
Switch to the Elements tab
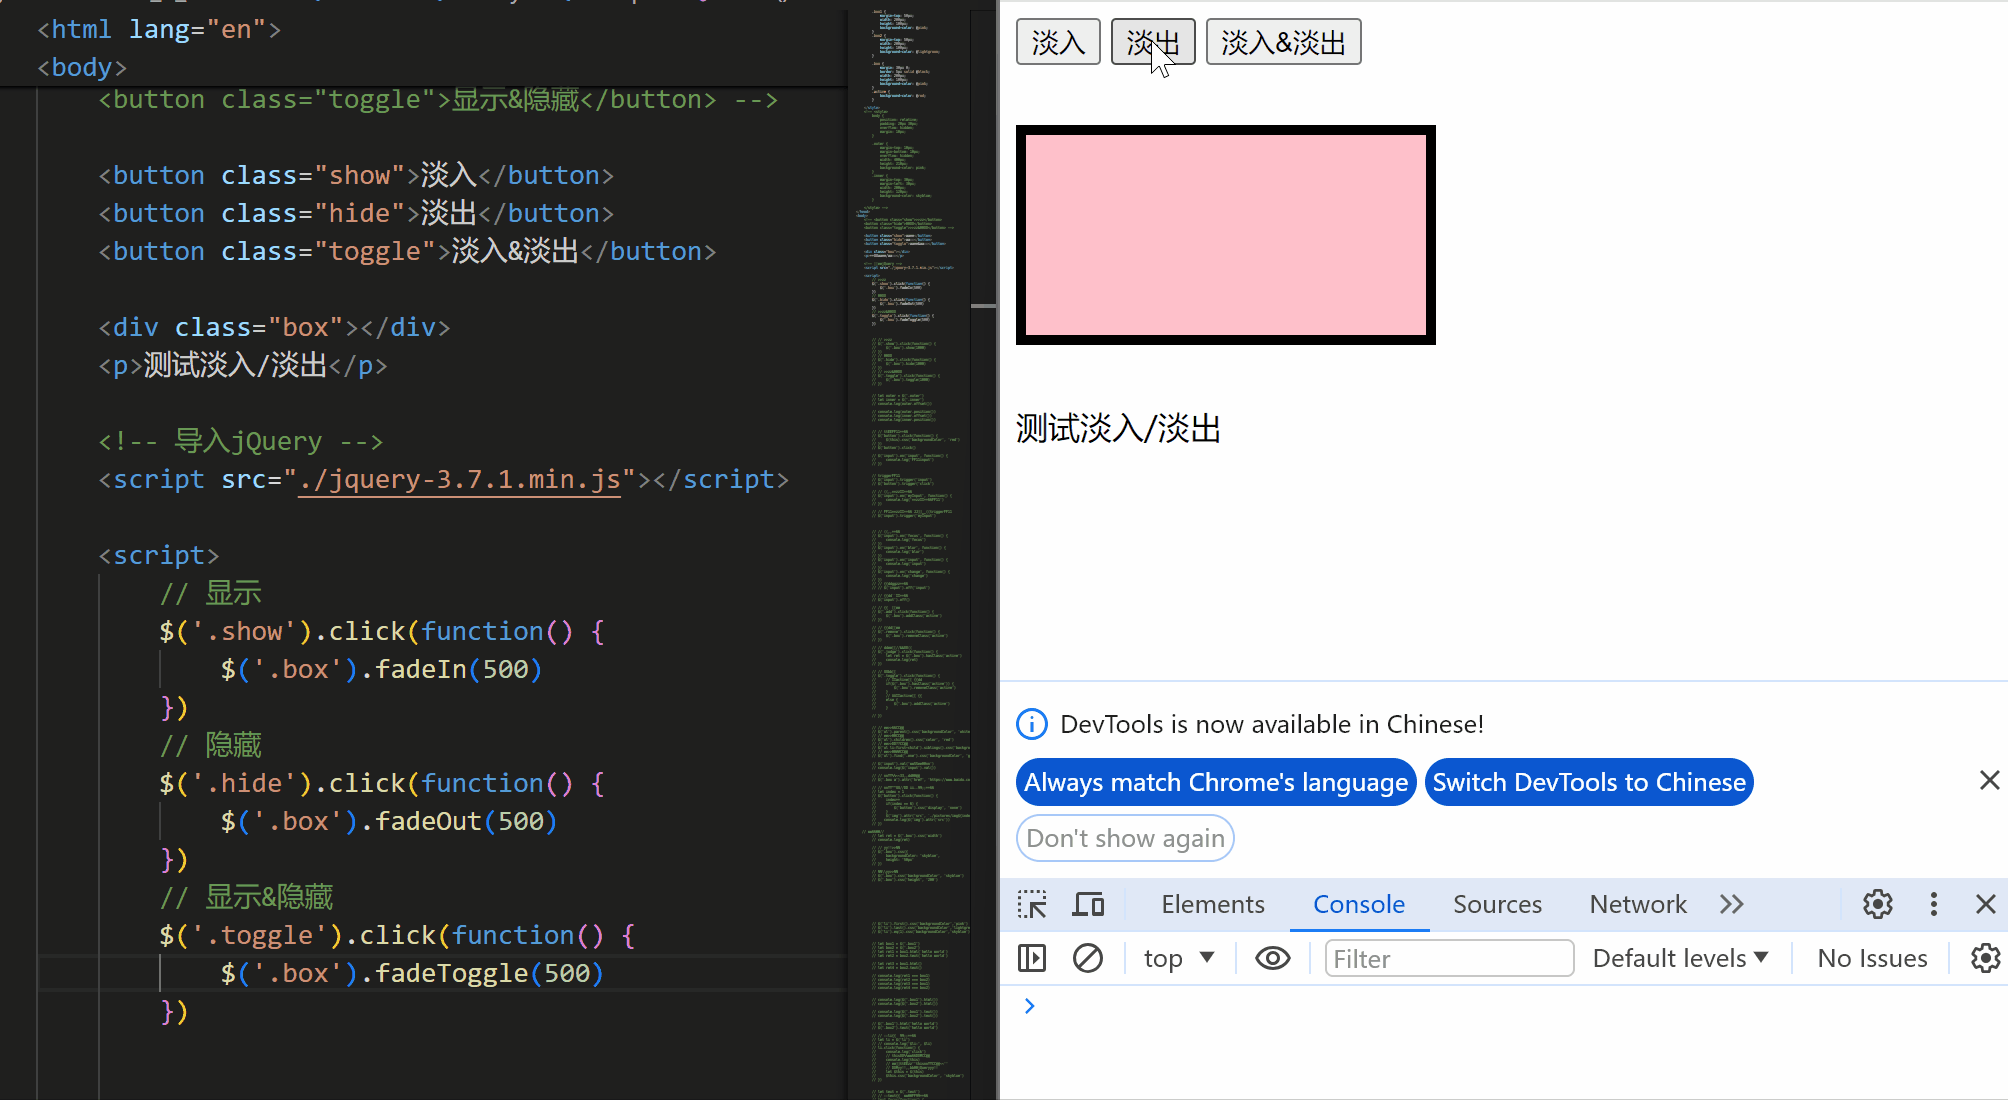click(1212, 905)
